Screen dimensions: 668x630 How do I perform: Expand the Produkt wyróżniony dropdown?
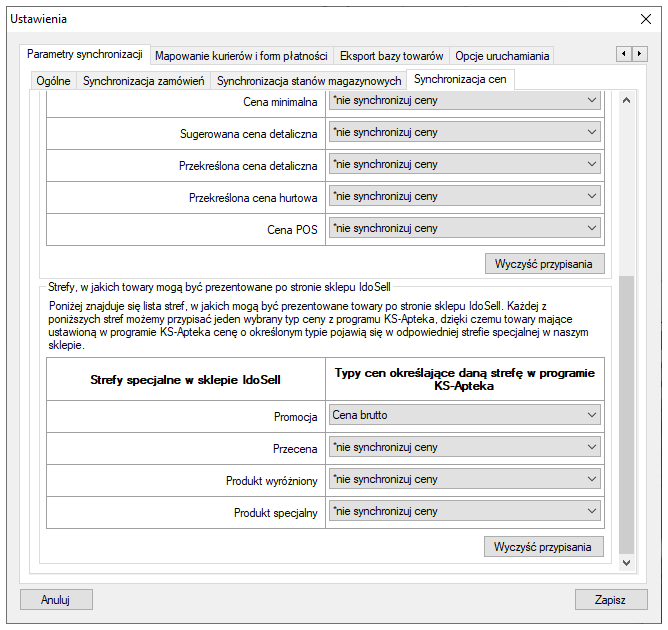click(465, 480)
